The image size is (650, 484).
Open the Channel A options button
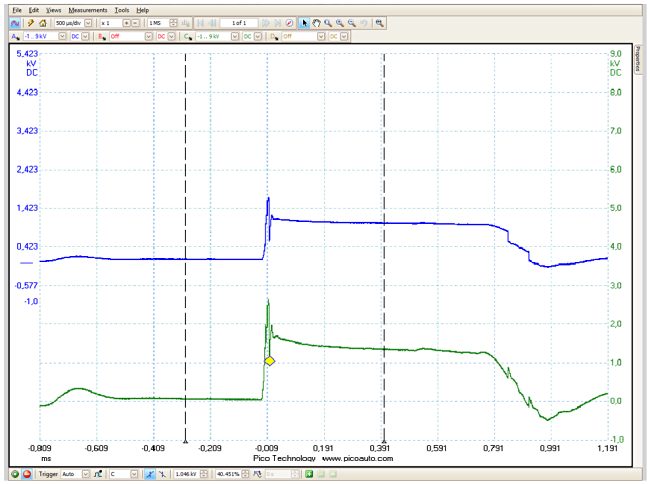(x=14, y=35)
